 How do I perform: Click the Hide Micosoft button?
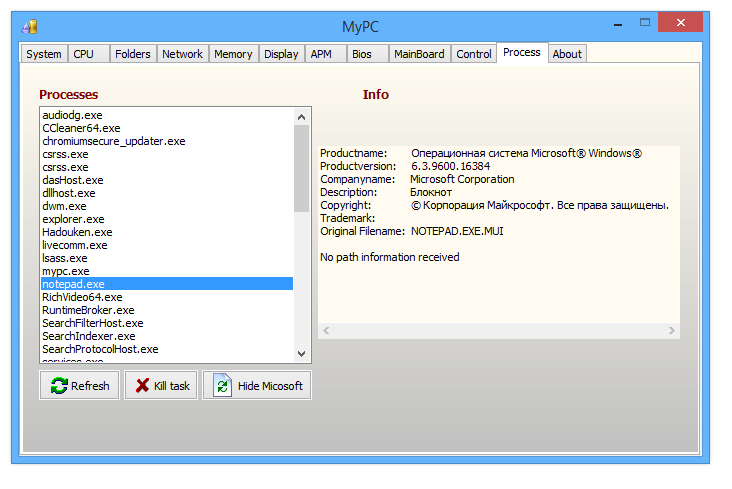[257, 385]
